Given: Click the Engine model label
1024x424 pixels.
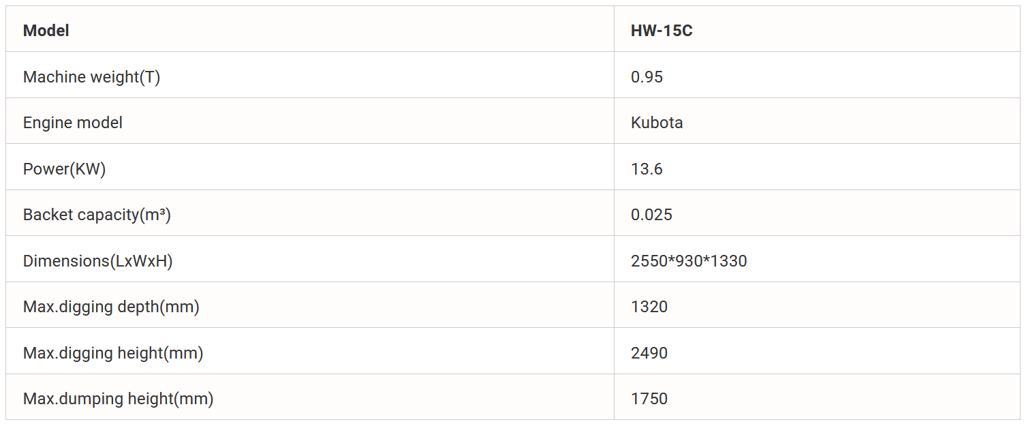Looking at the screenshot, I should (x=73, y=123).
